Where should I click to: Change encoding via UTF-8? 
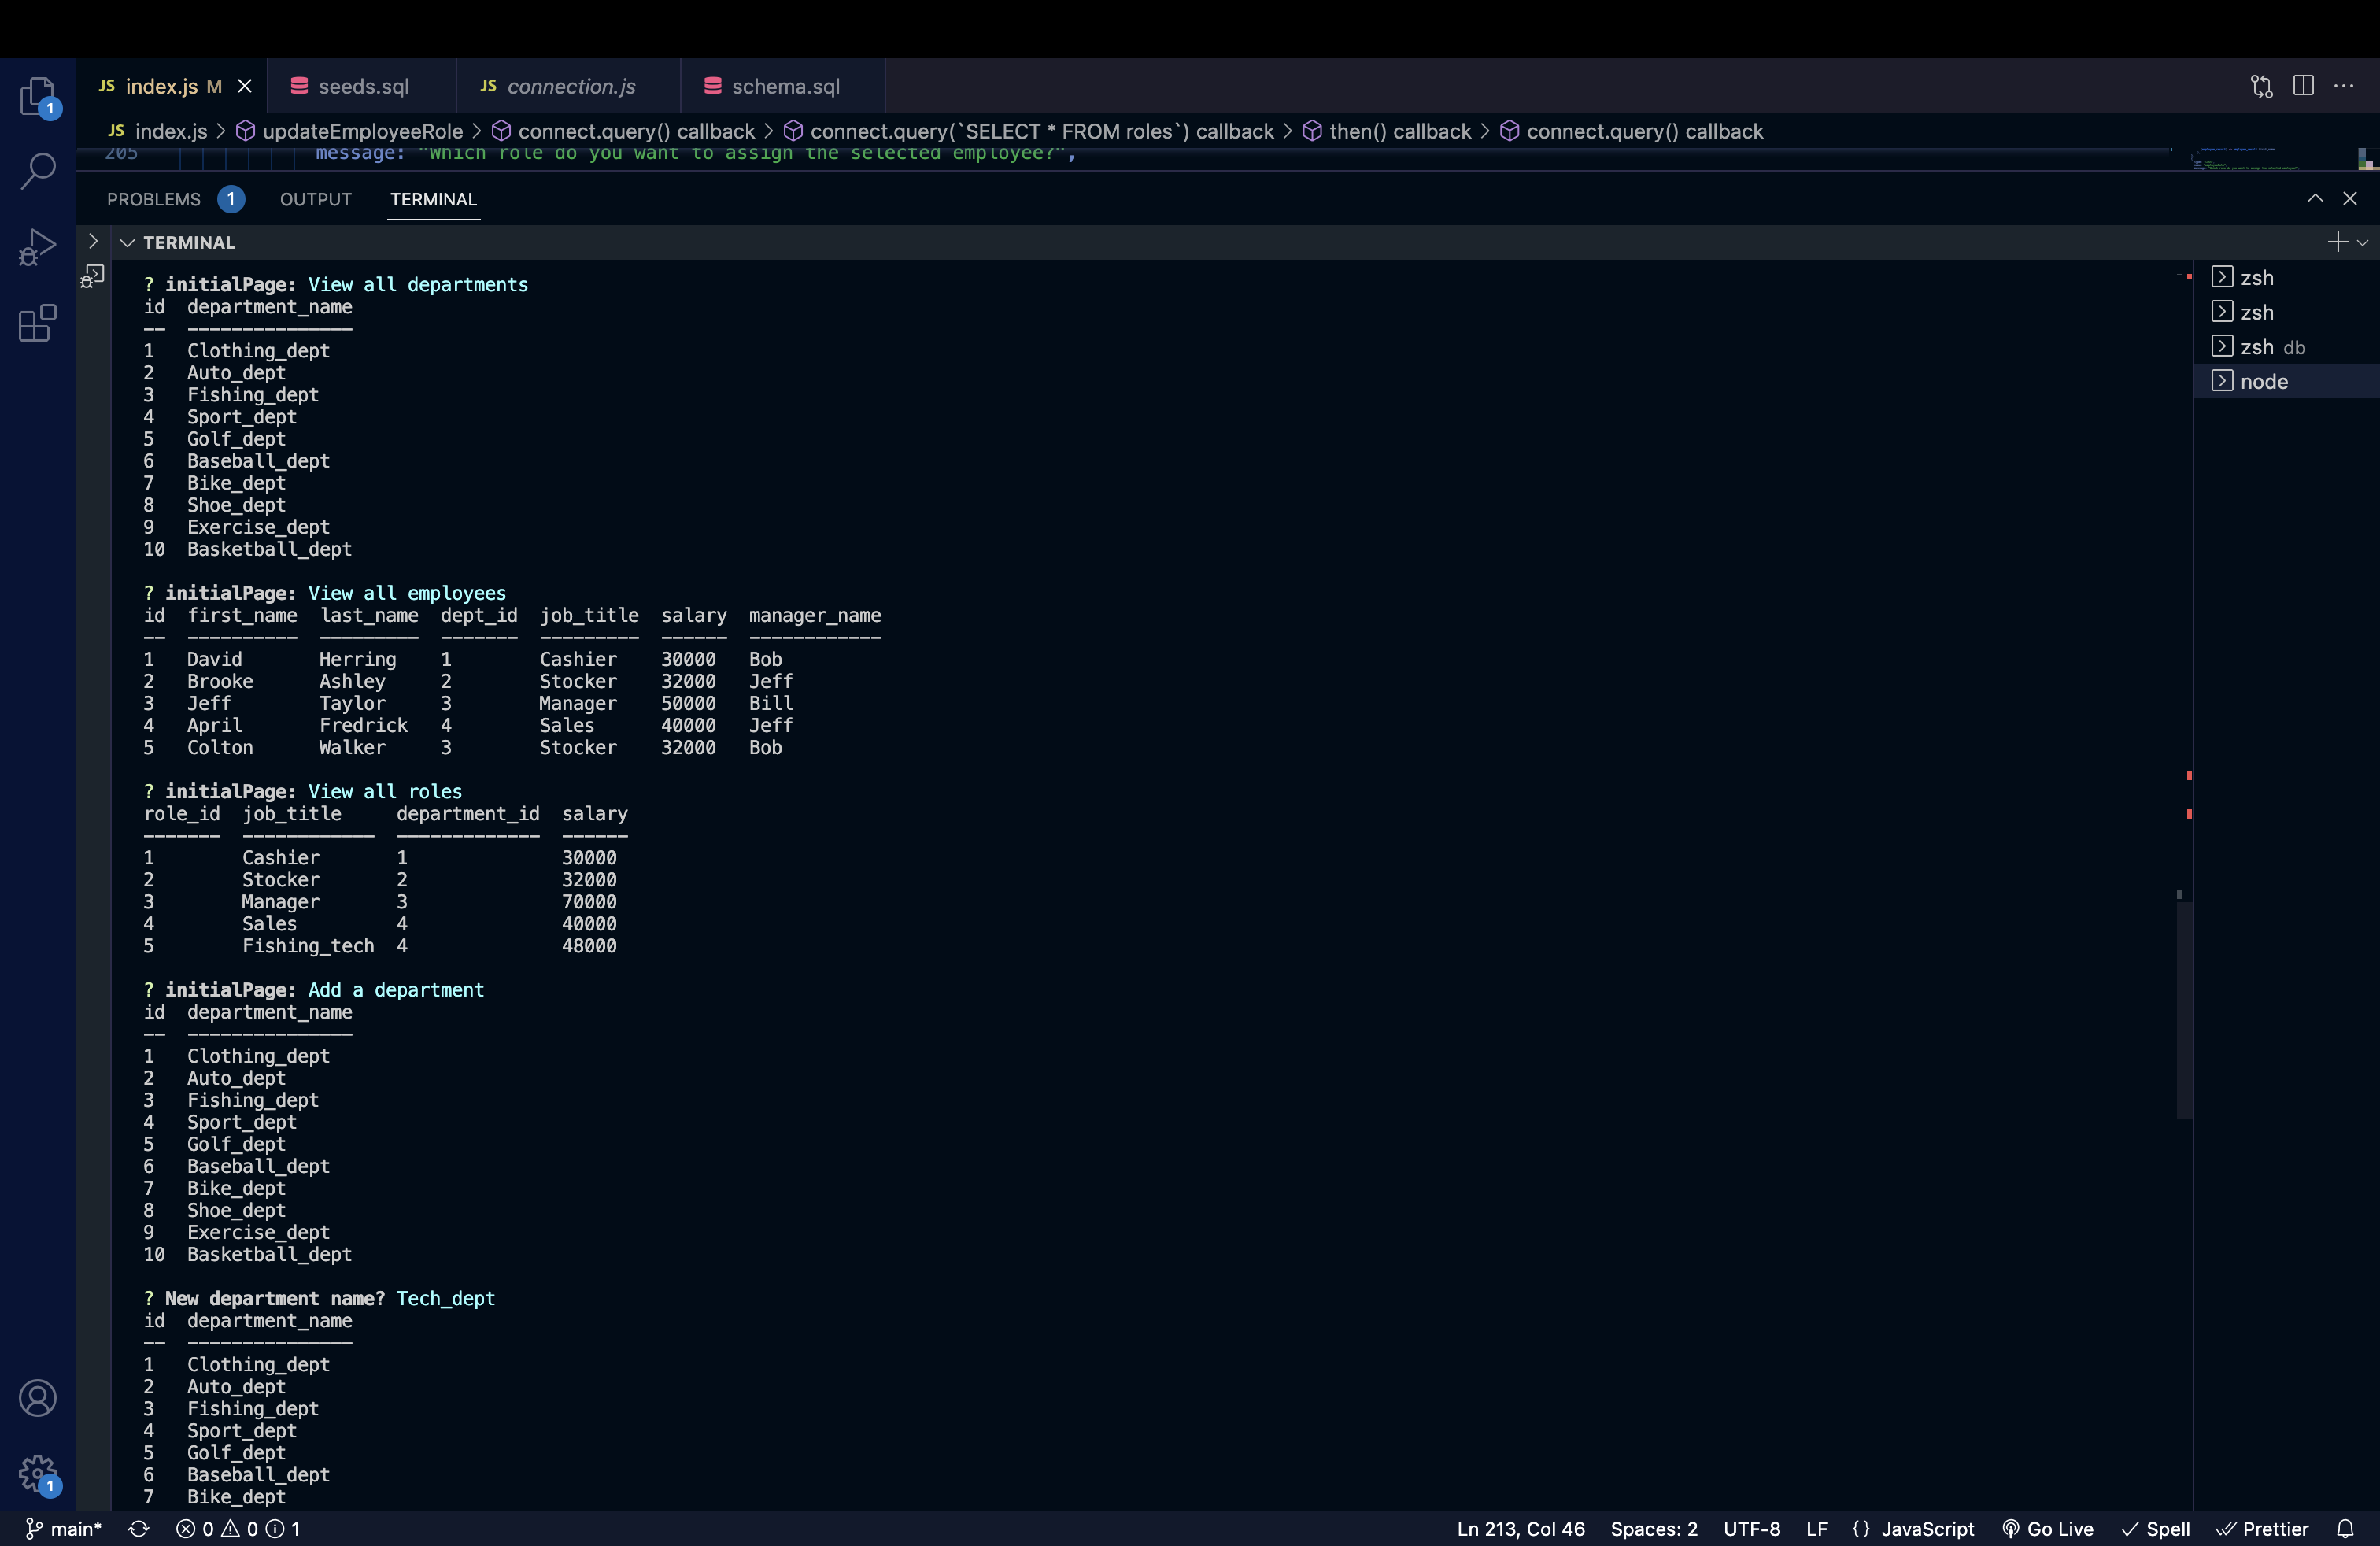[1751, 1528]
